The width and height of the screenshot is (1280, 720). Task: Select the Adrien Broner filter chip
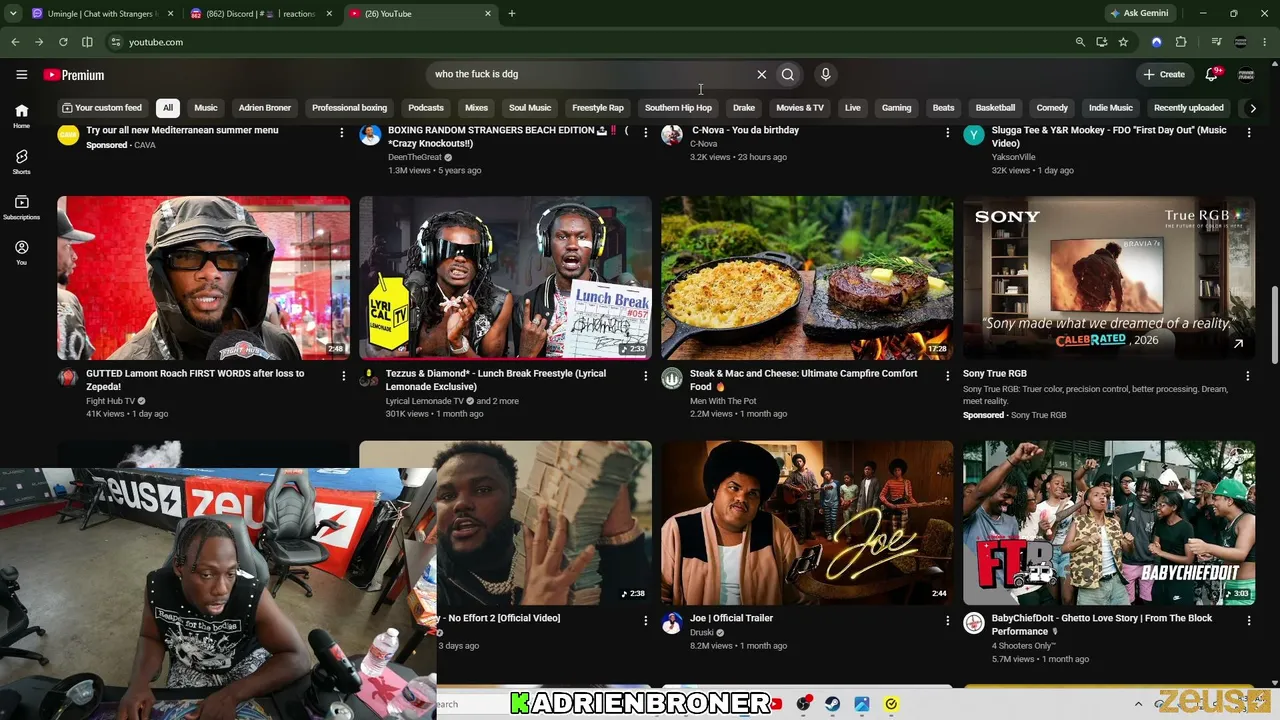(265, 108)
